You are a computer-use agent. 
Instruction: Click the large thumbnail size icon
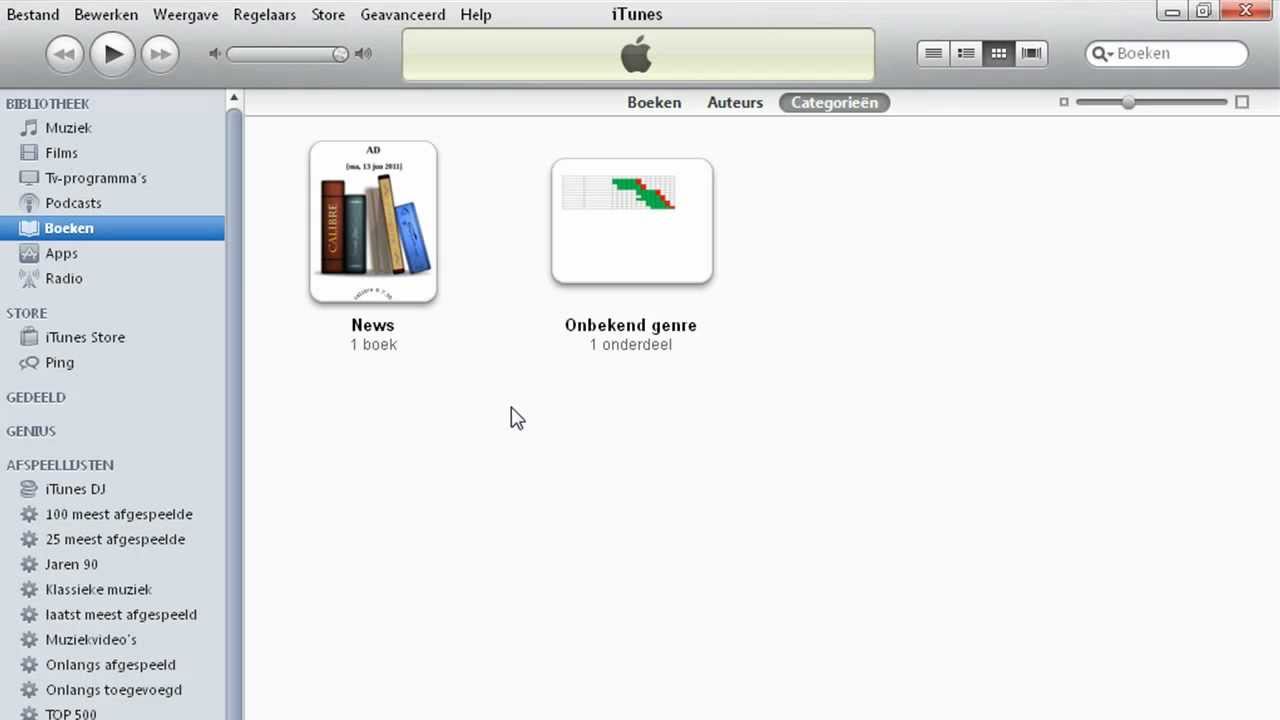pos(1242,102)
